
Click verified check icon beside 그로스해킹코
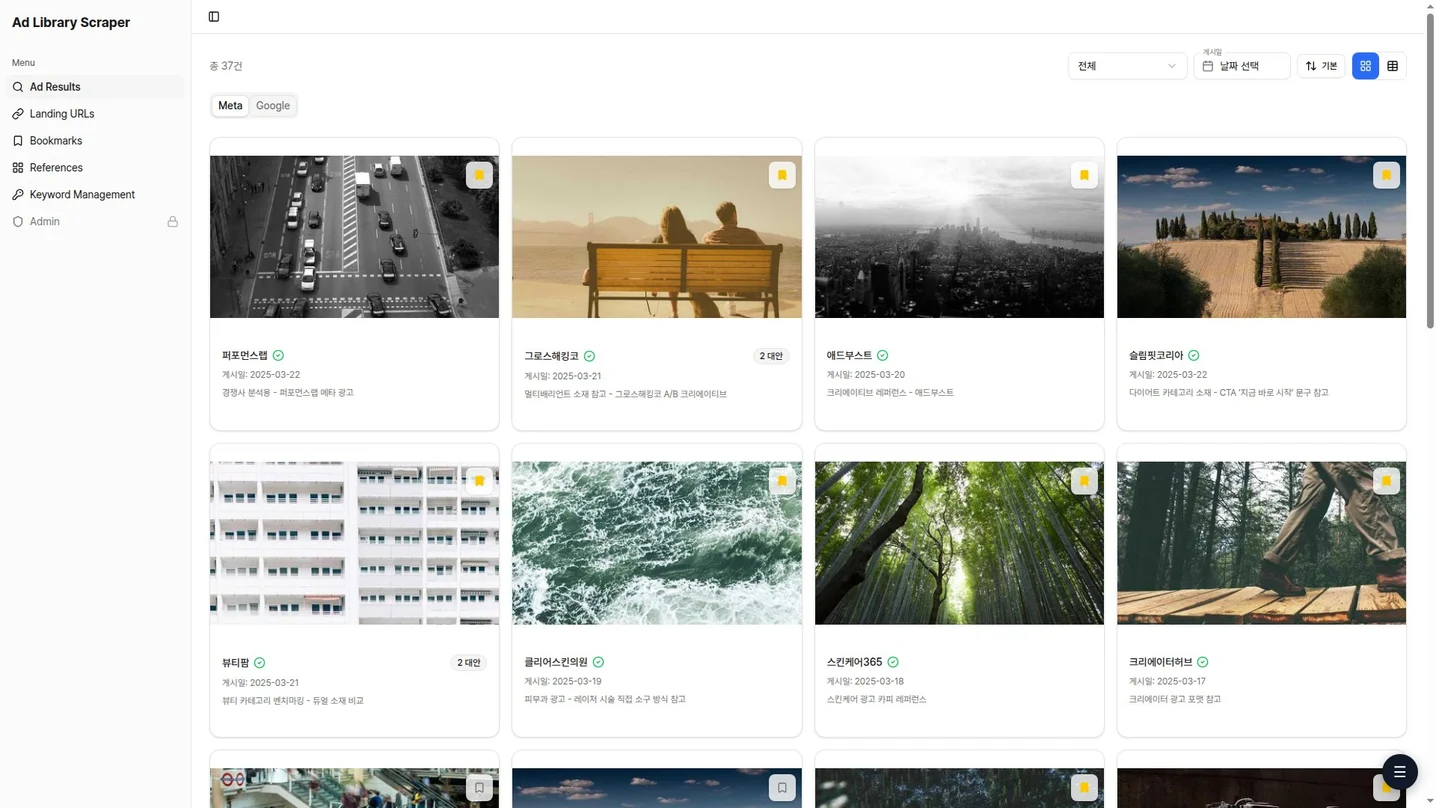[589, 356]
